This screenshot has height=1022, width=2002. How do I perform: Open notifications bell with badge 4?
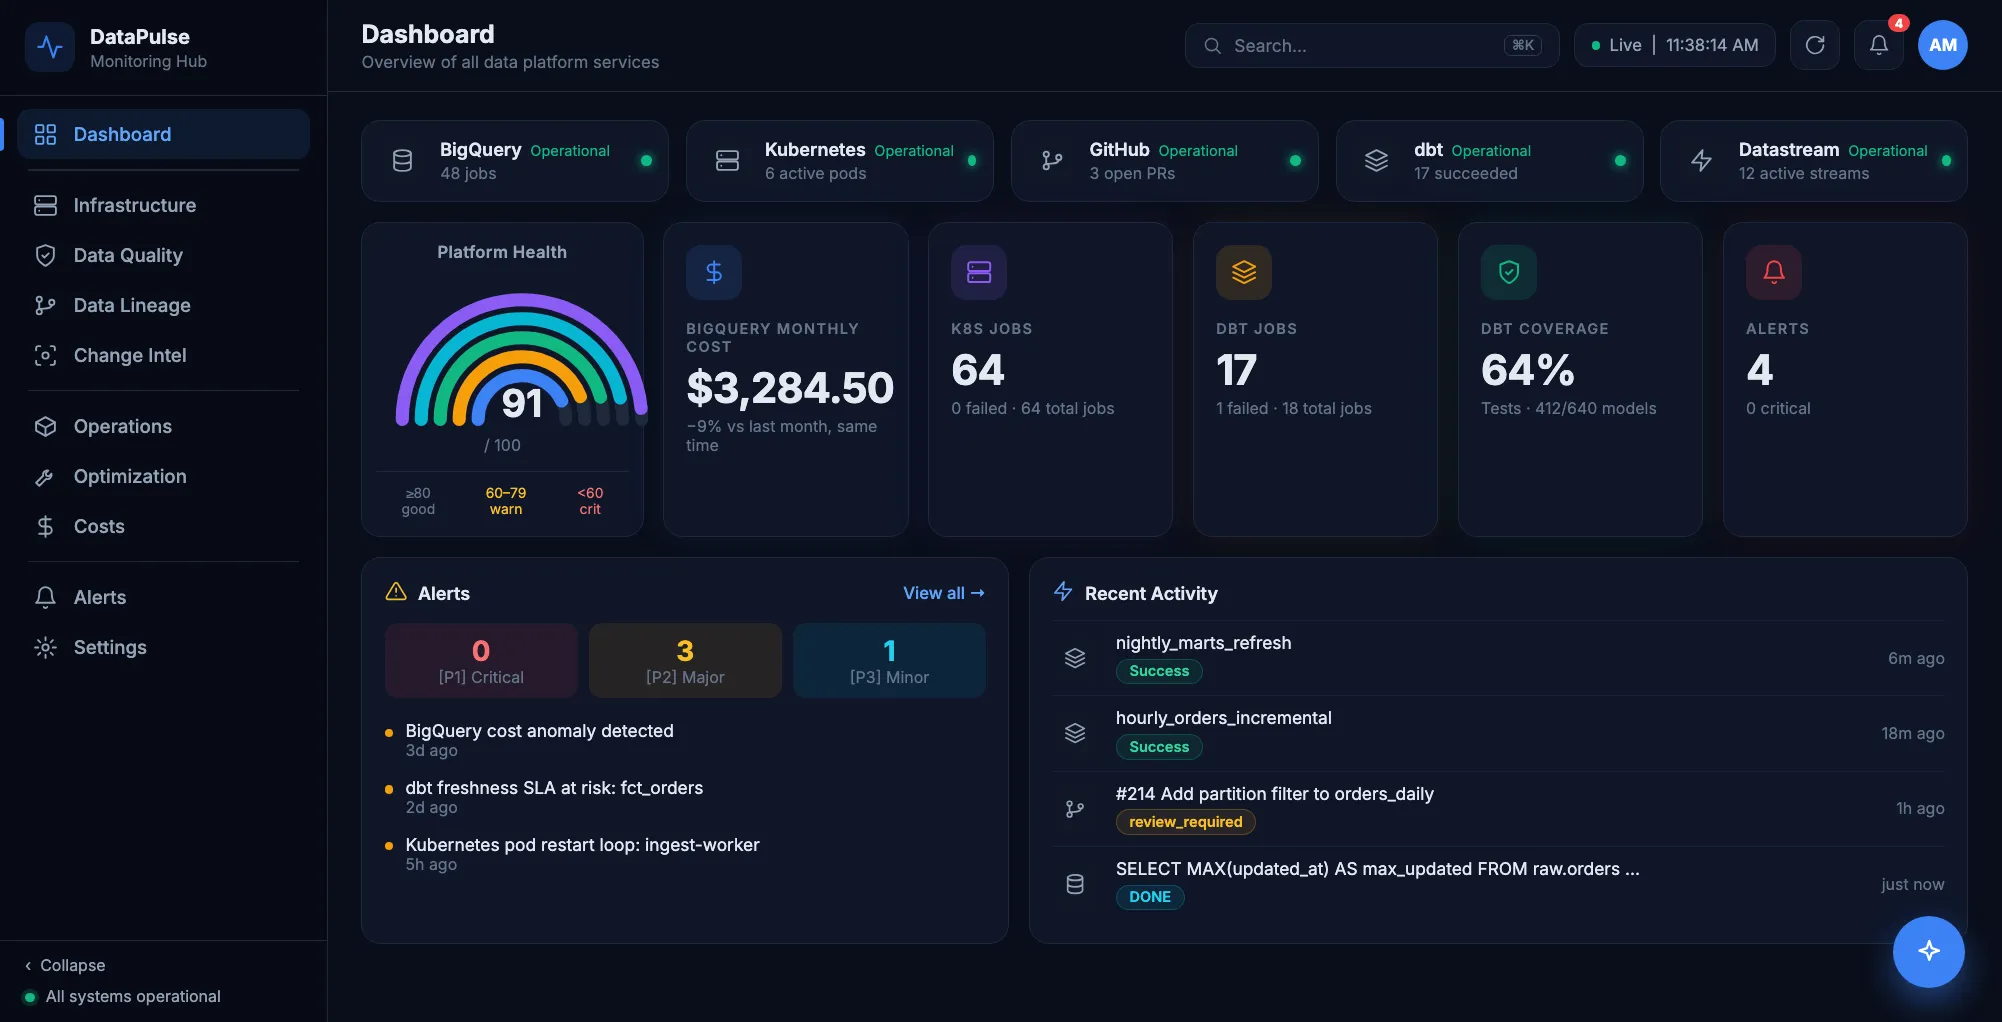tap(1878, 45)
